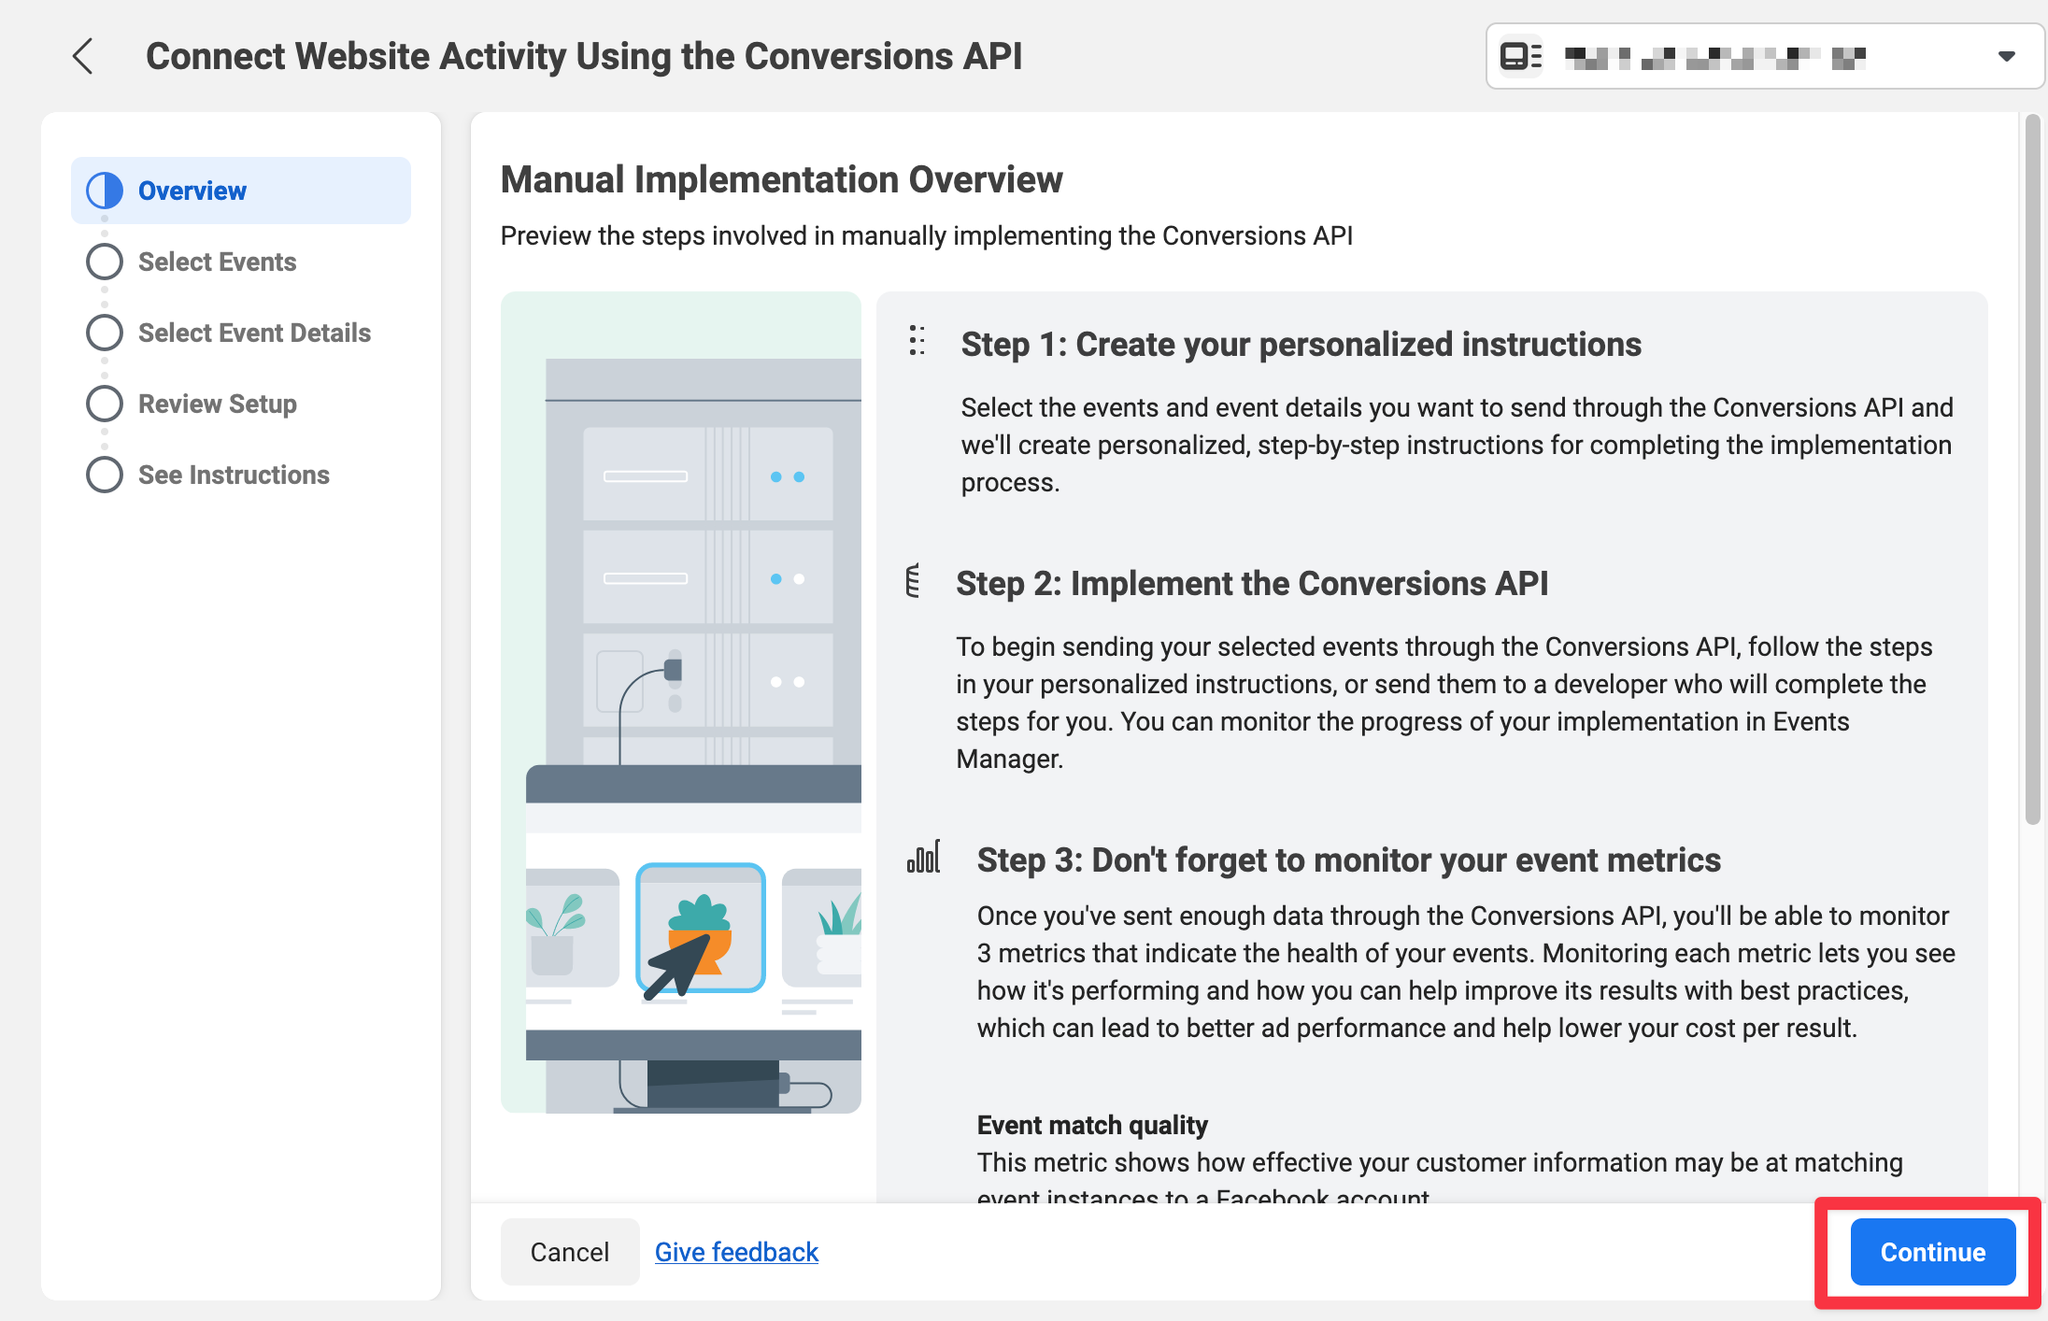Select the Select Event Details step circle
The image size is (2048, 1321).
pos(105,332)
